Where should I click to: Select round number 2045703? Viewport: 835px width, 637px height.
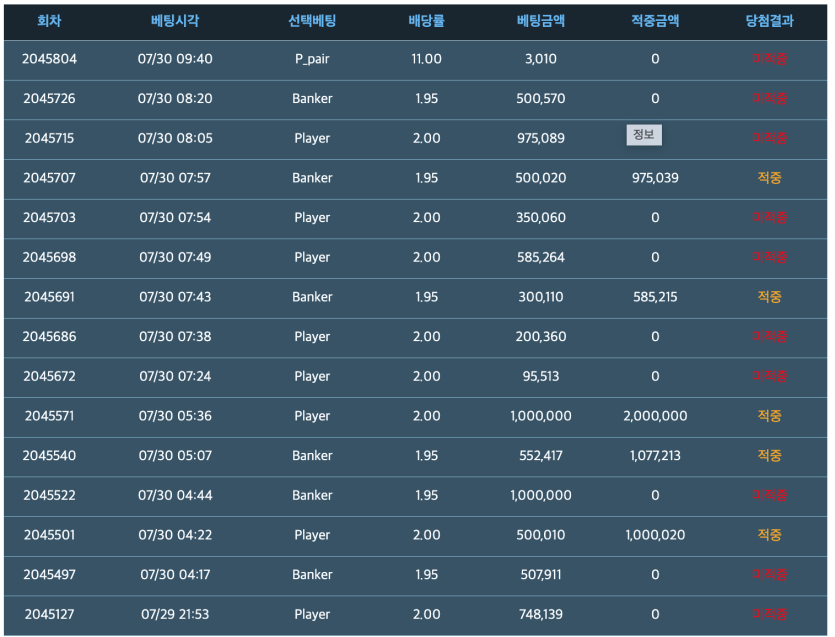(49, 217)
